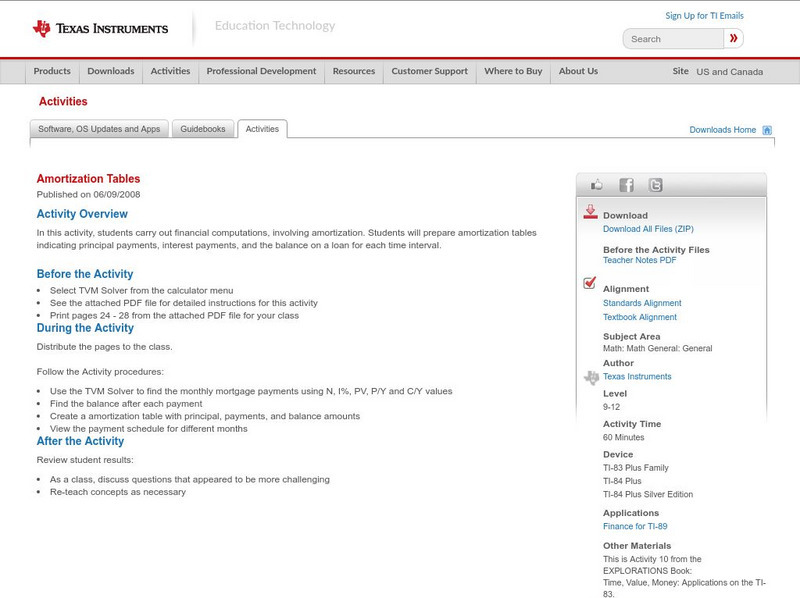Screen dimensions: 800x598
Task: Click the TI-84 Plus Silver Edition entry
Action: coord(648,494)
